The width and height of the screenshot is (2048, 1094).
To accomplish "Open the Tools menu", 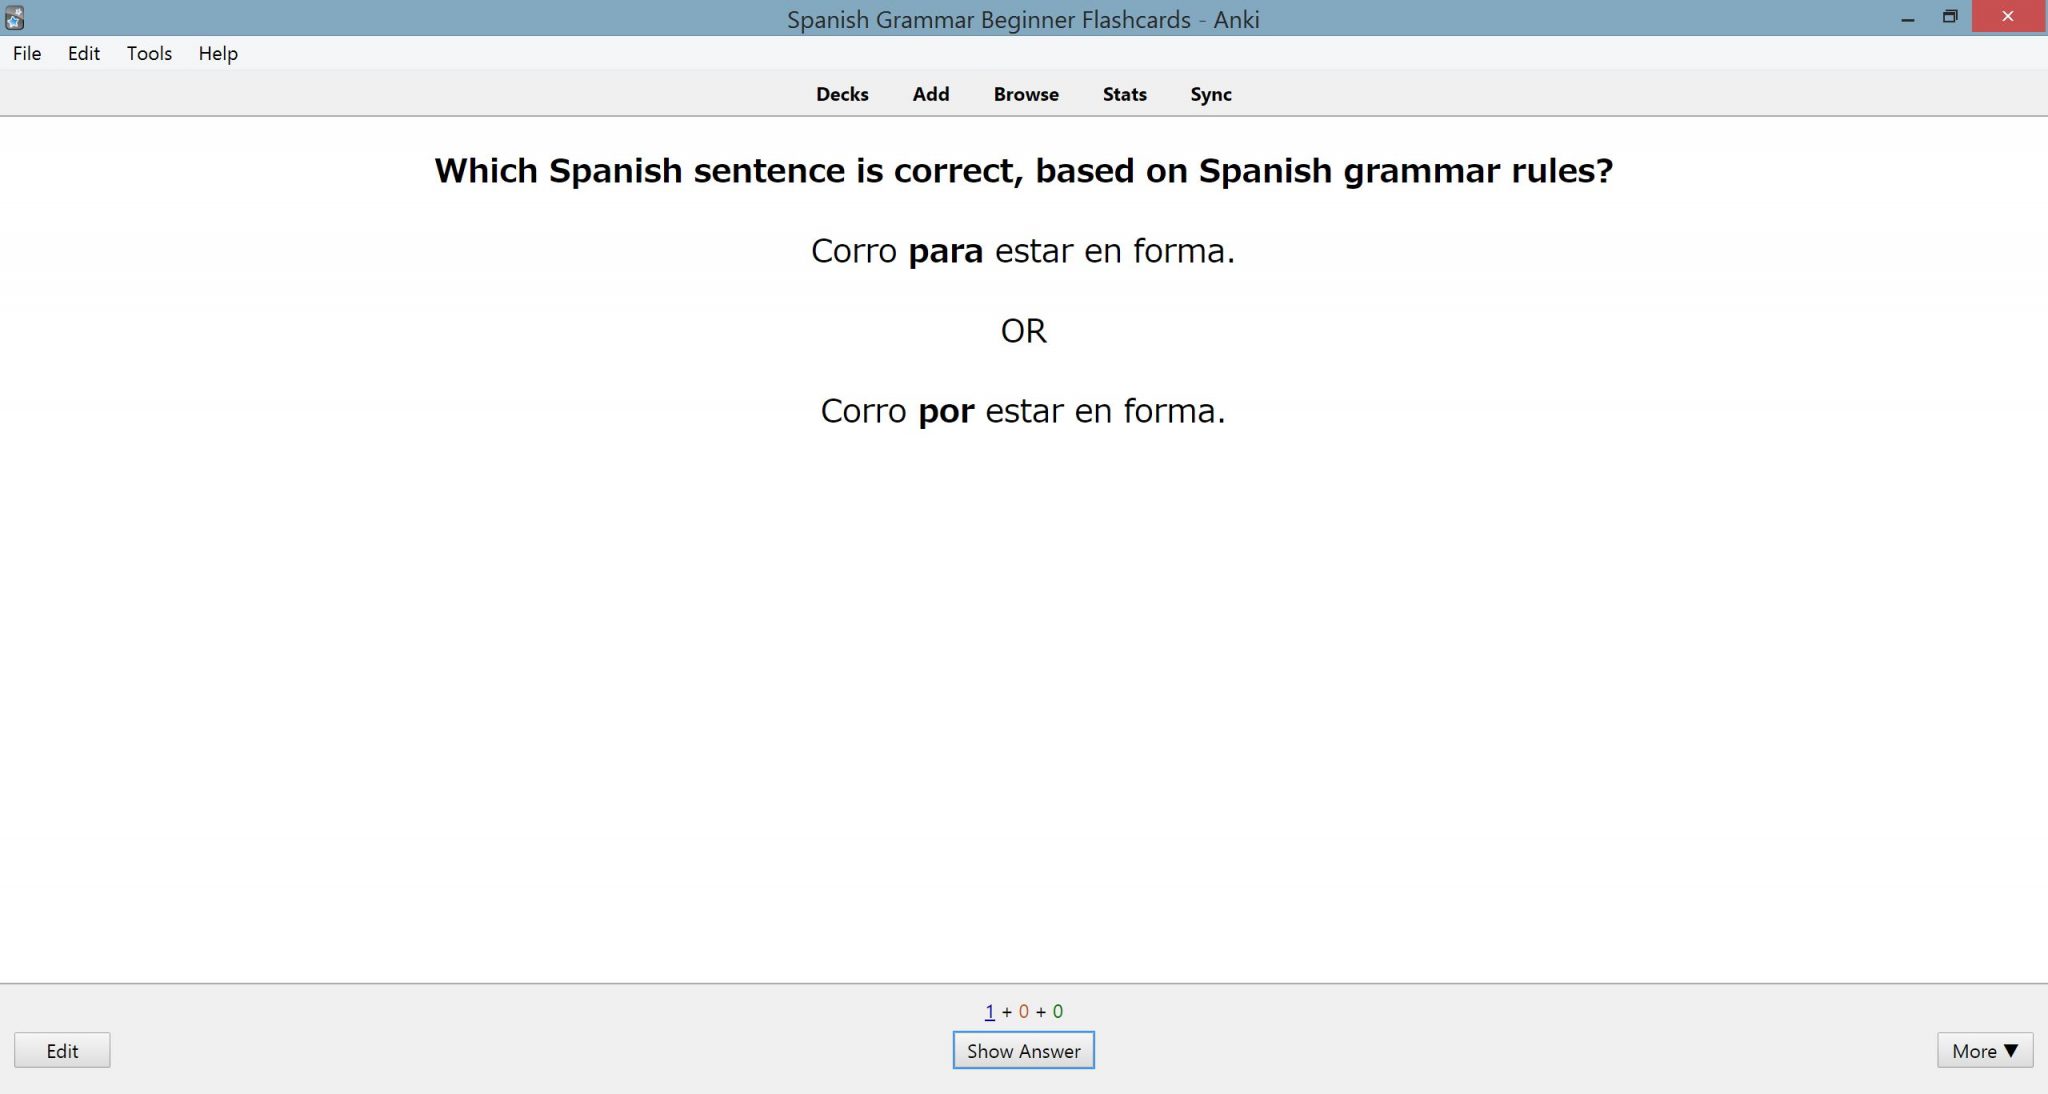I will 148,53.
